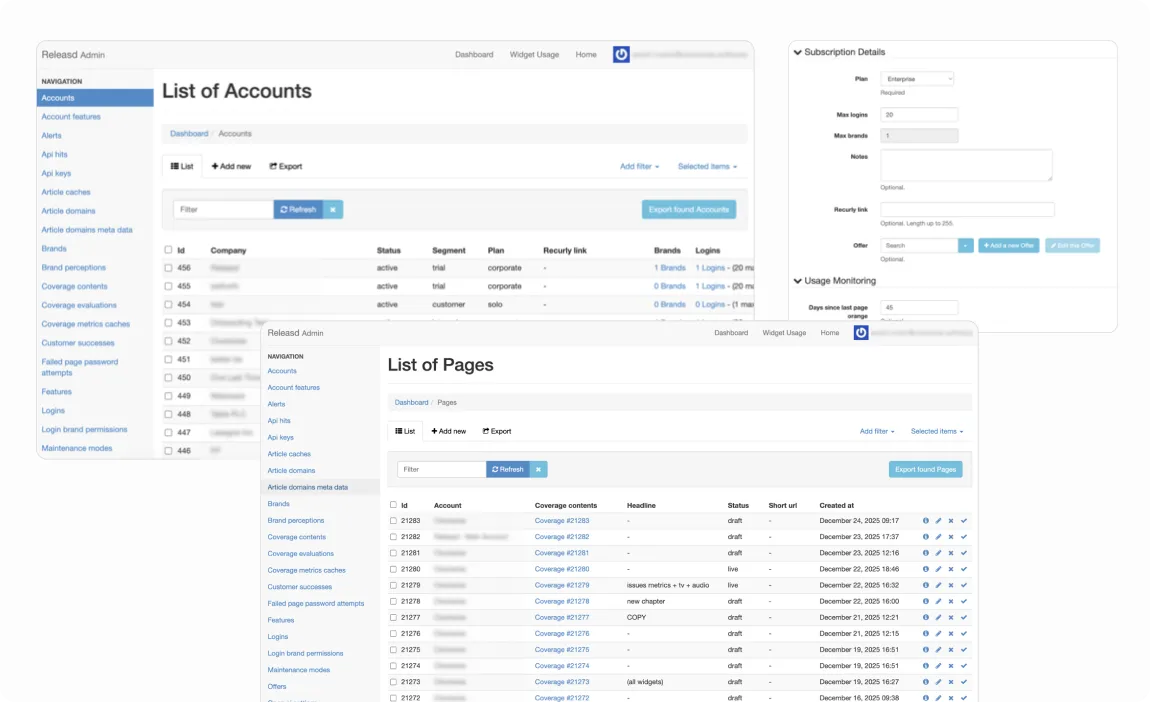This screenshot has height=702, width=1150.
Task: Click inside the Filter input field
Action: click(440, 469)
